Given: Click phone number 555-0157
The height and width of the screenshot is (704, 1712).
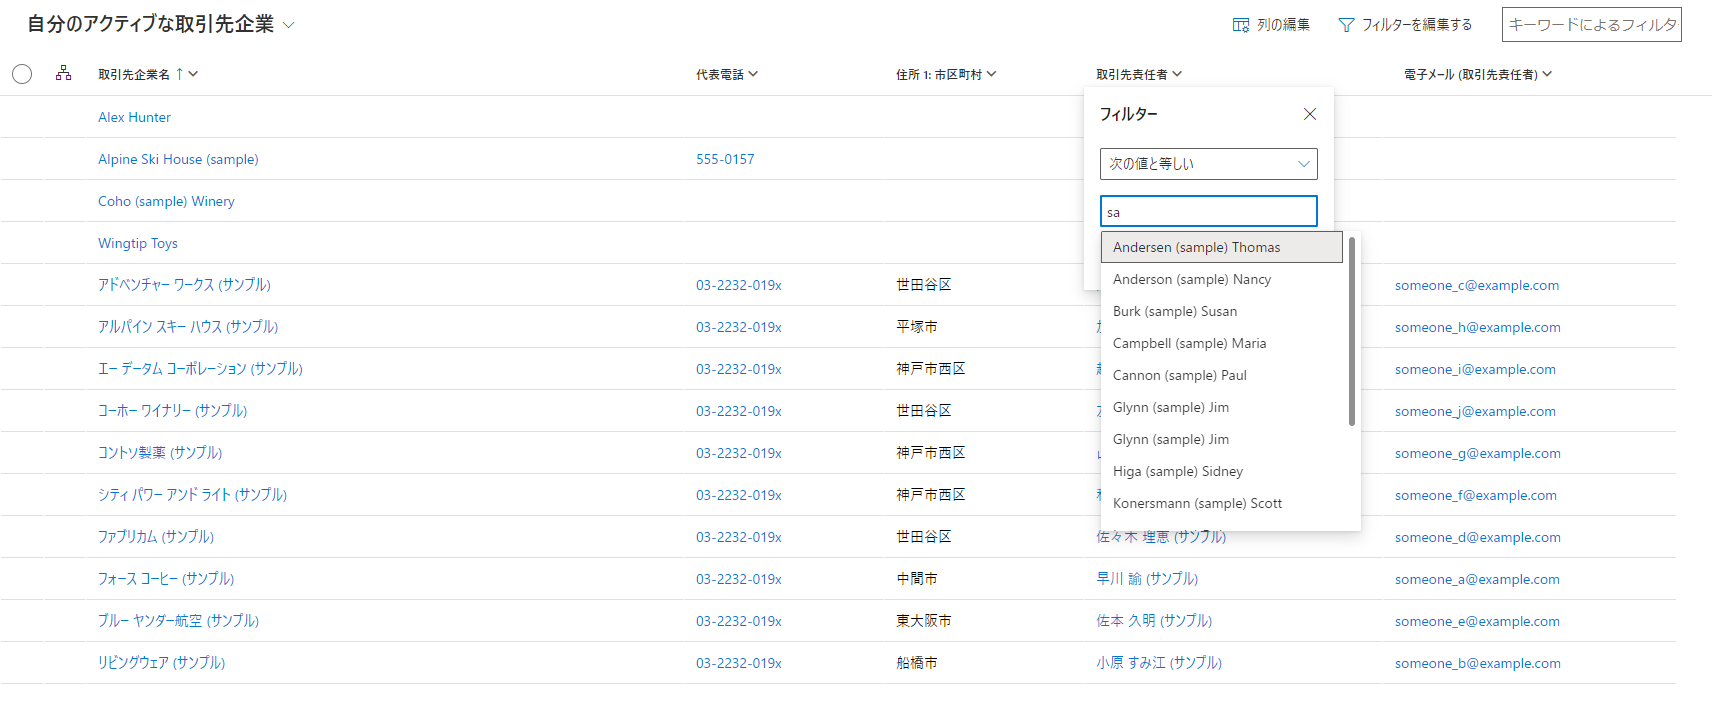Looking at the screenshot, I should coord(725,159).
